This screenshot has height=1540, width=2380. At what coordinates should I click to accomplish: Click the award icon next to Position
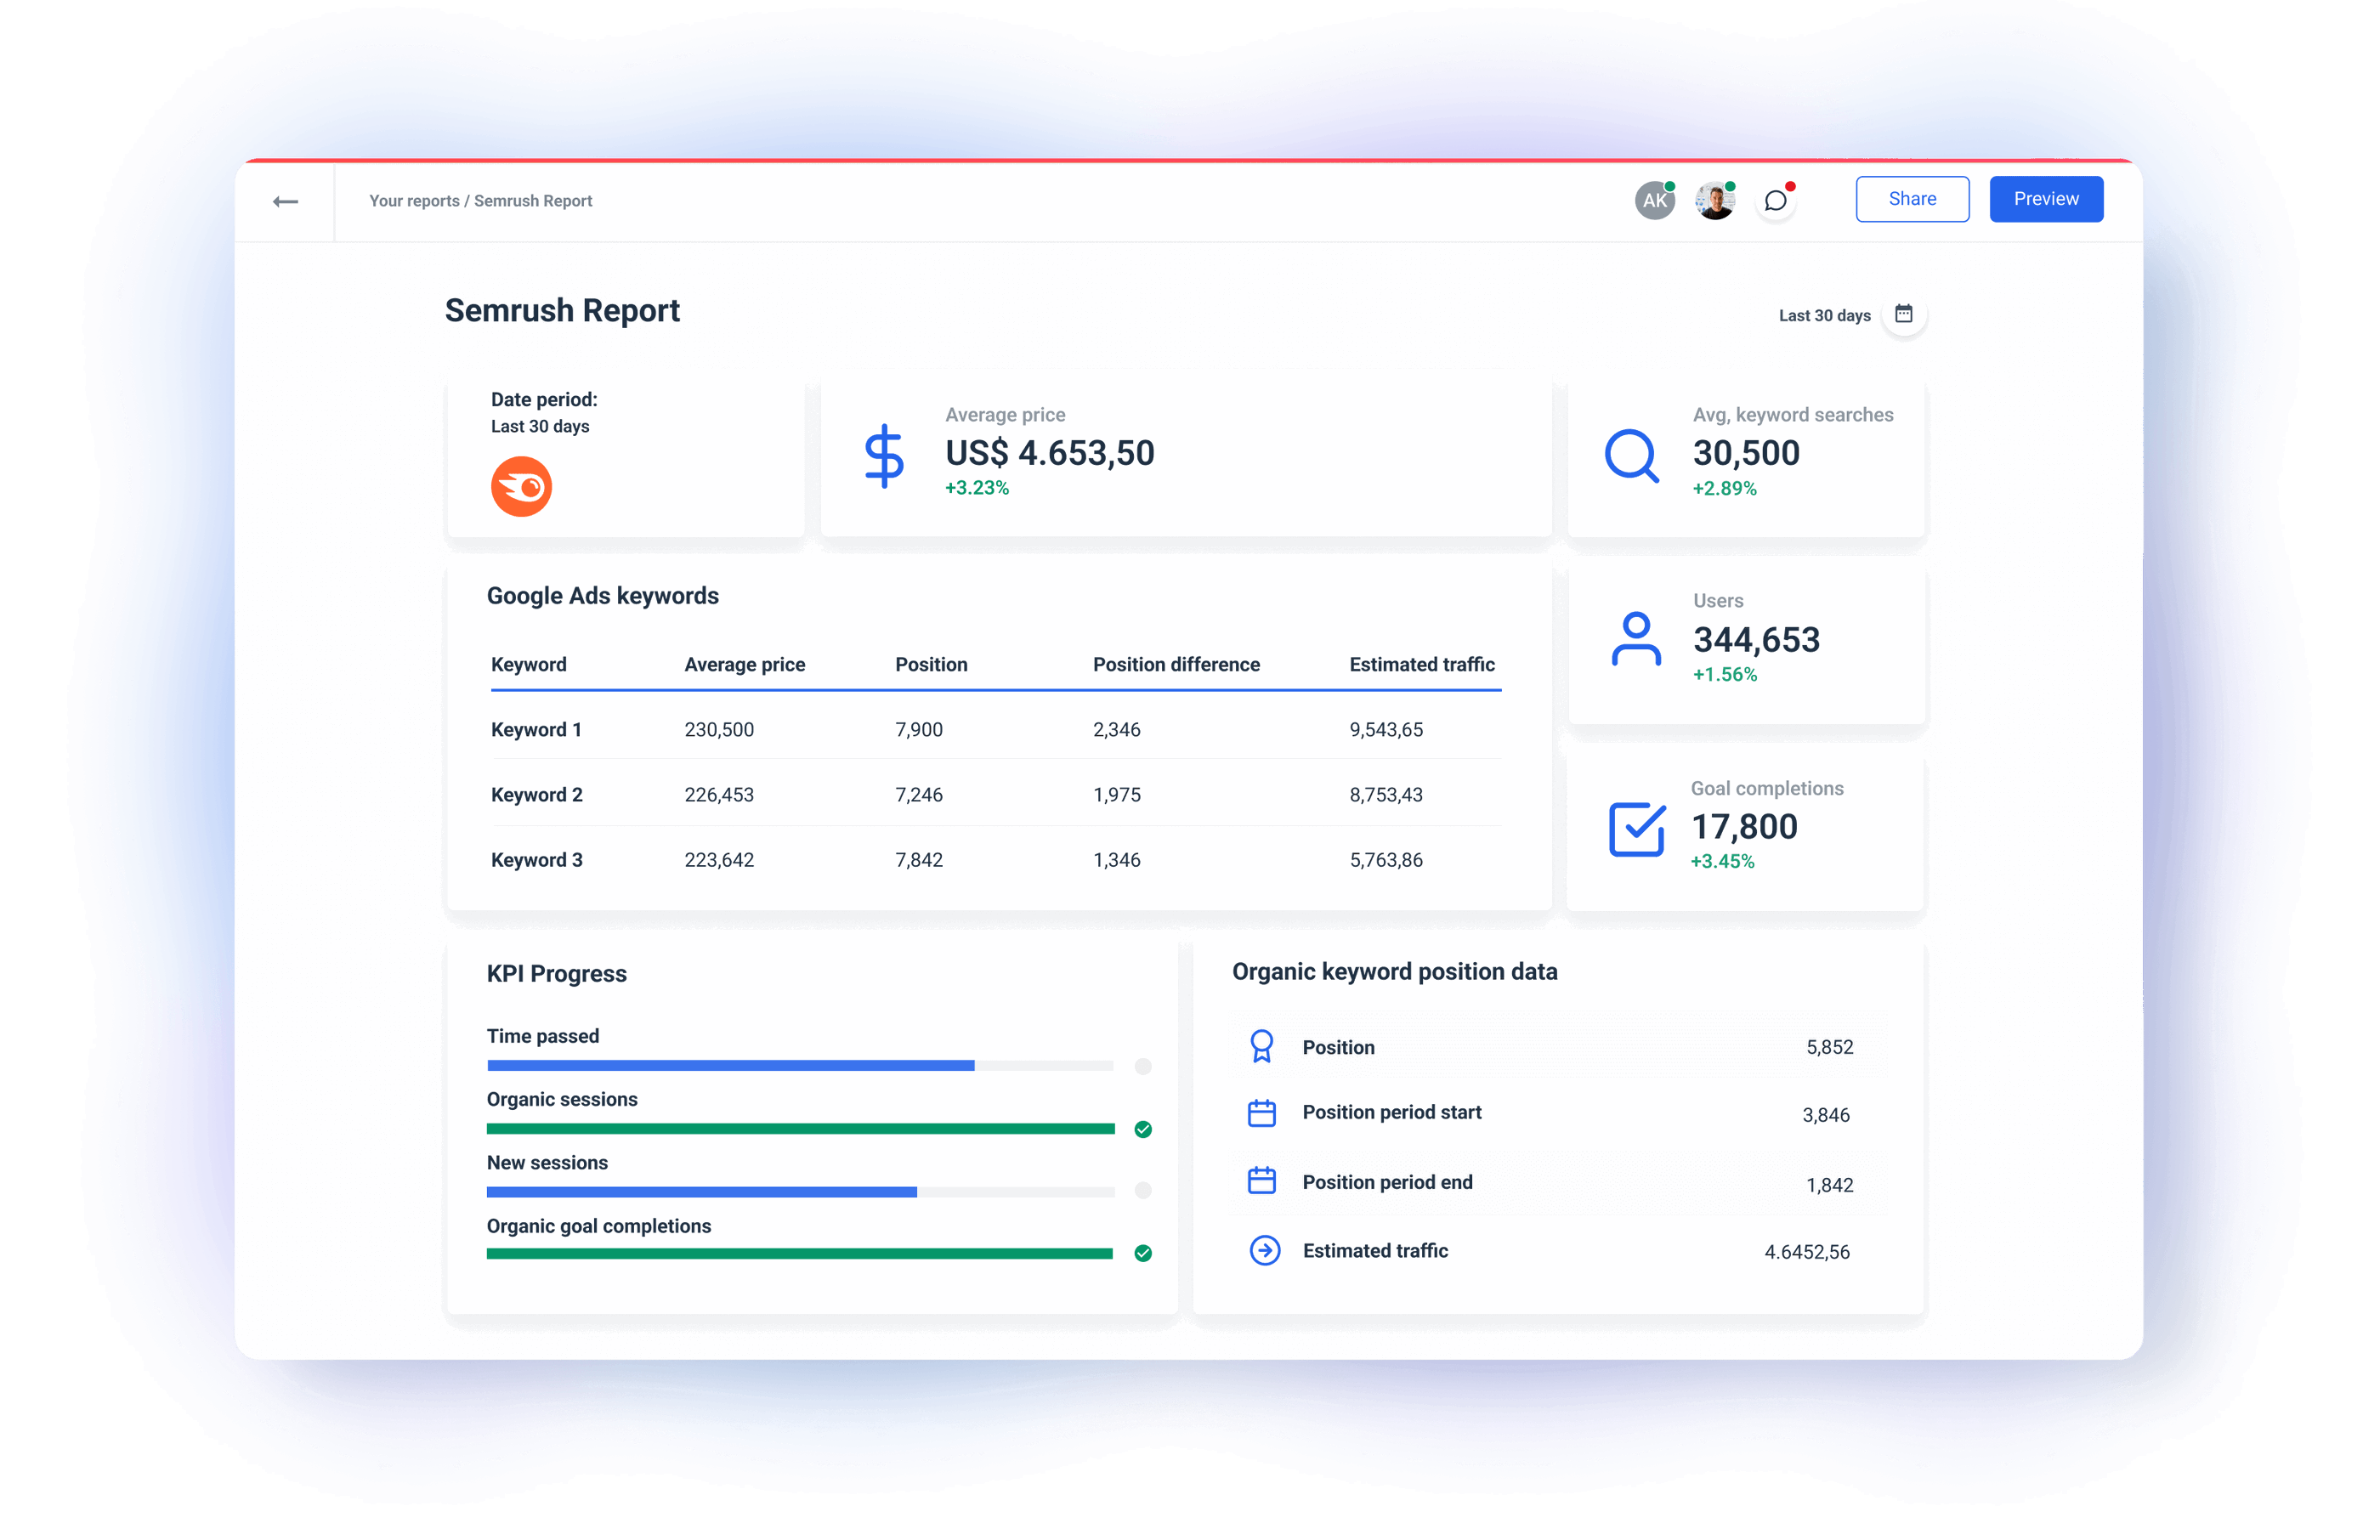point(1263,1046)
